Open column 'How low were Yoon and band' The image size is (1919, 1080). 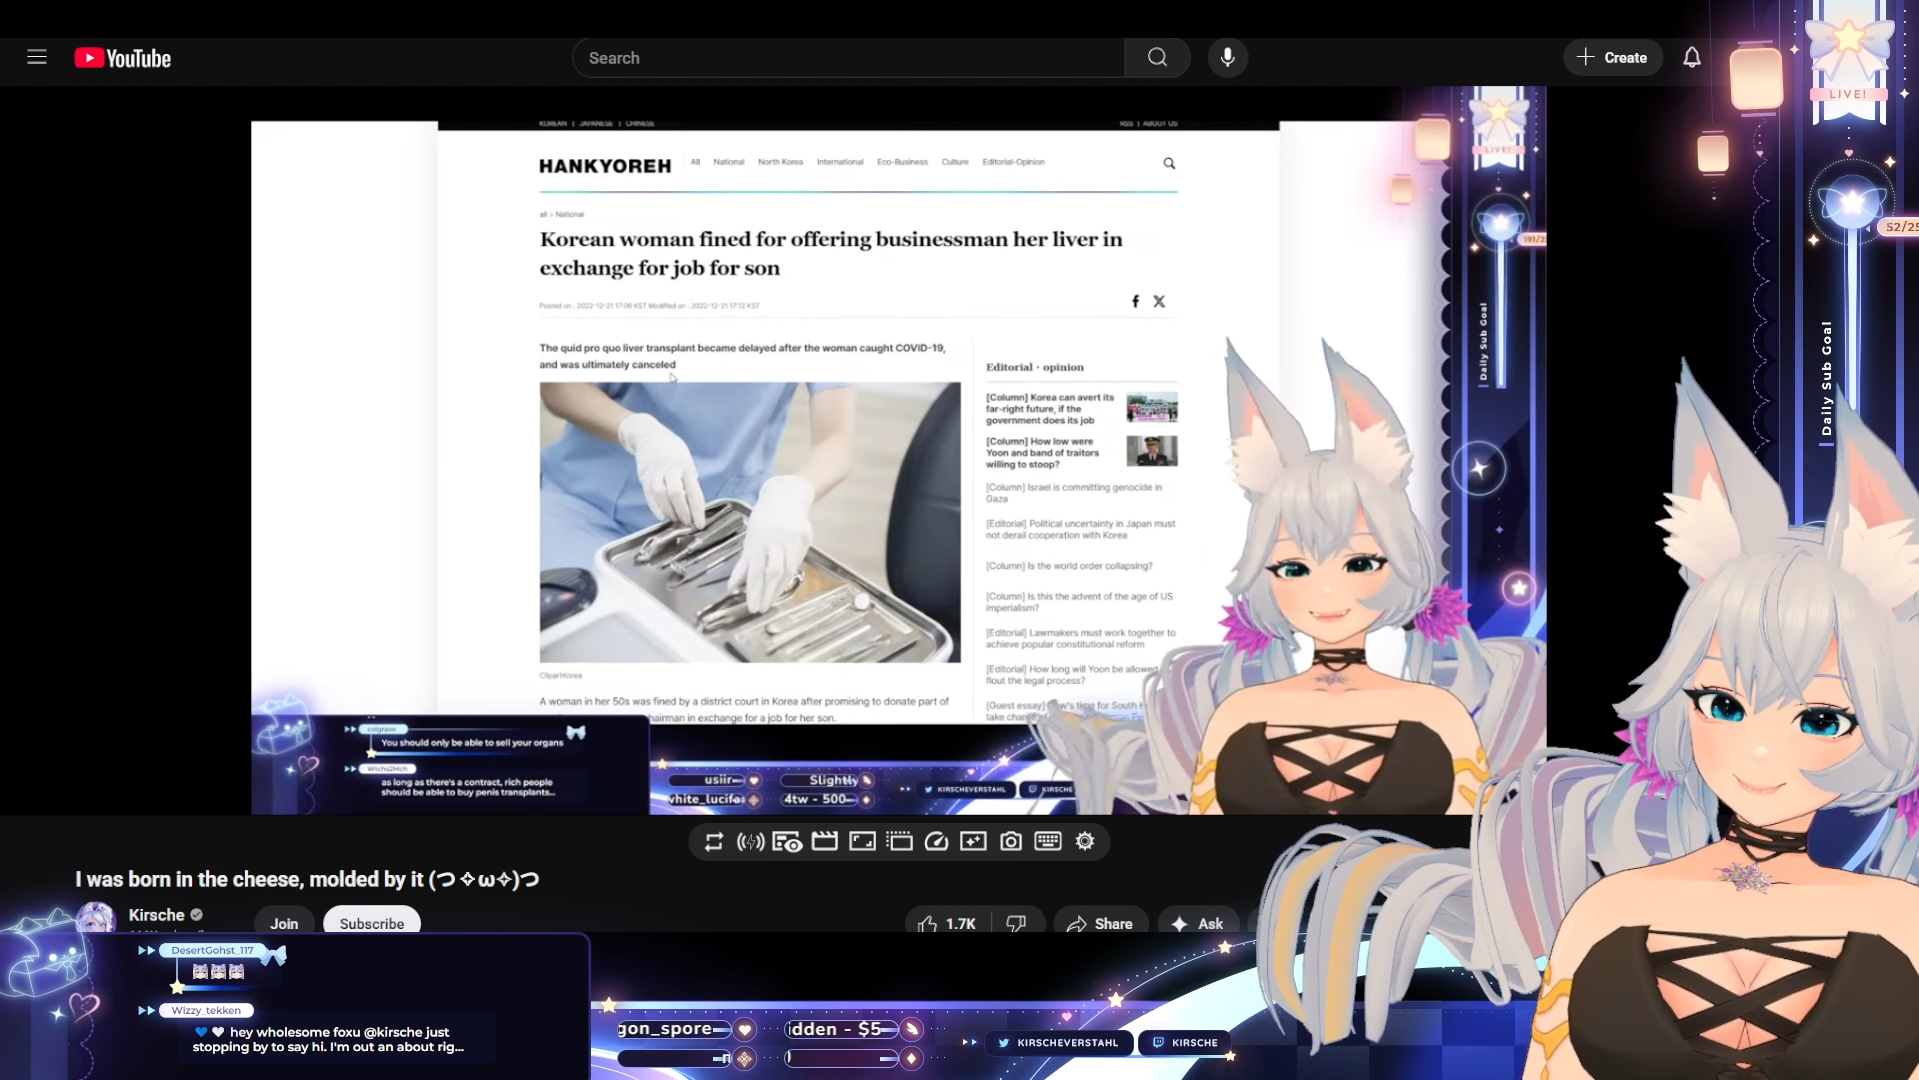tap(1043, 453)
